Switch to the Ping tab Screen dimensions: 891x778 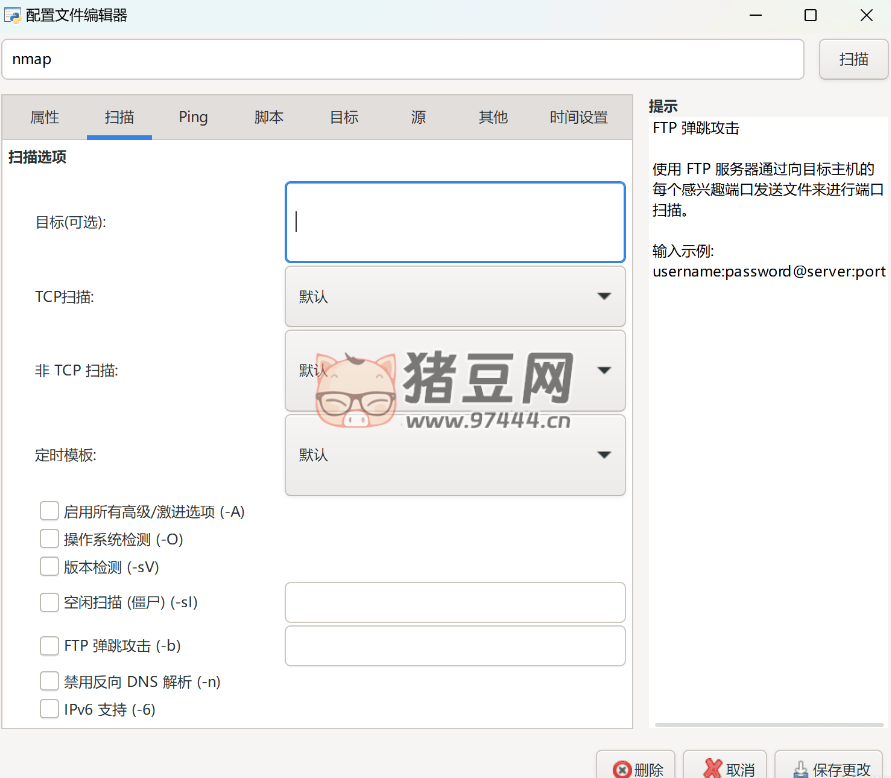tap(193, 117)
